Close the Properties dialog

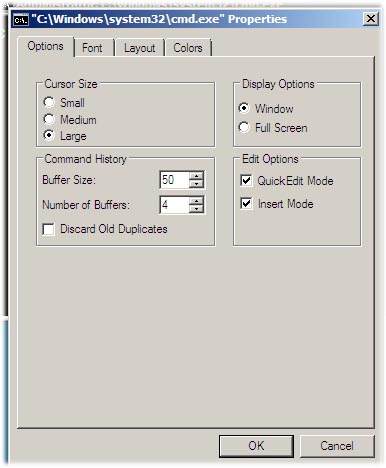click(x=371, y=19)
